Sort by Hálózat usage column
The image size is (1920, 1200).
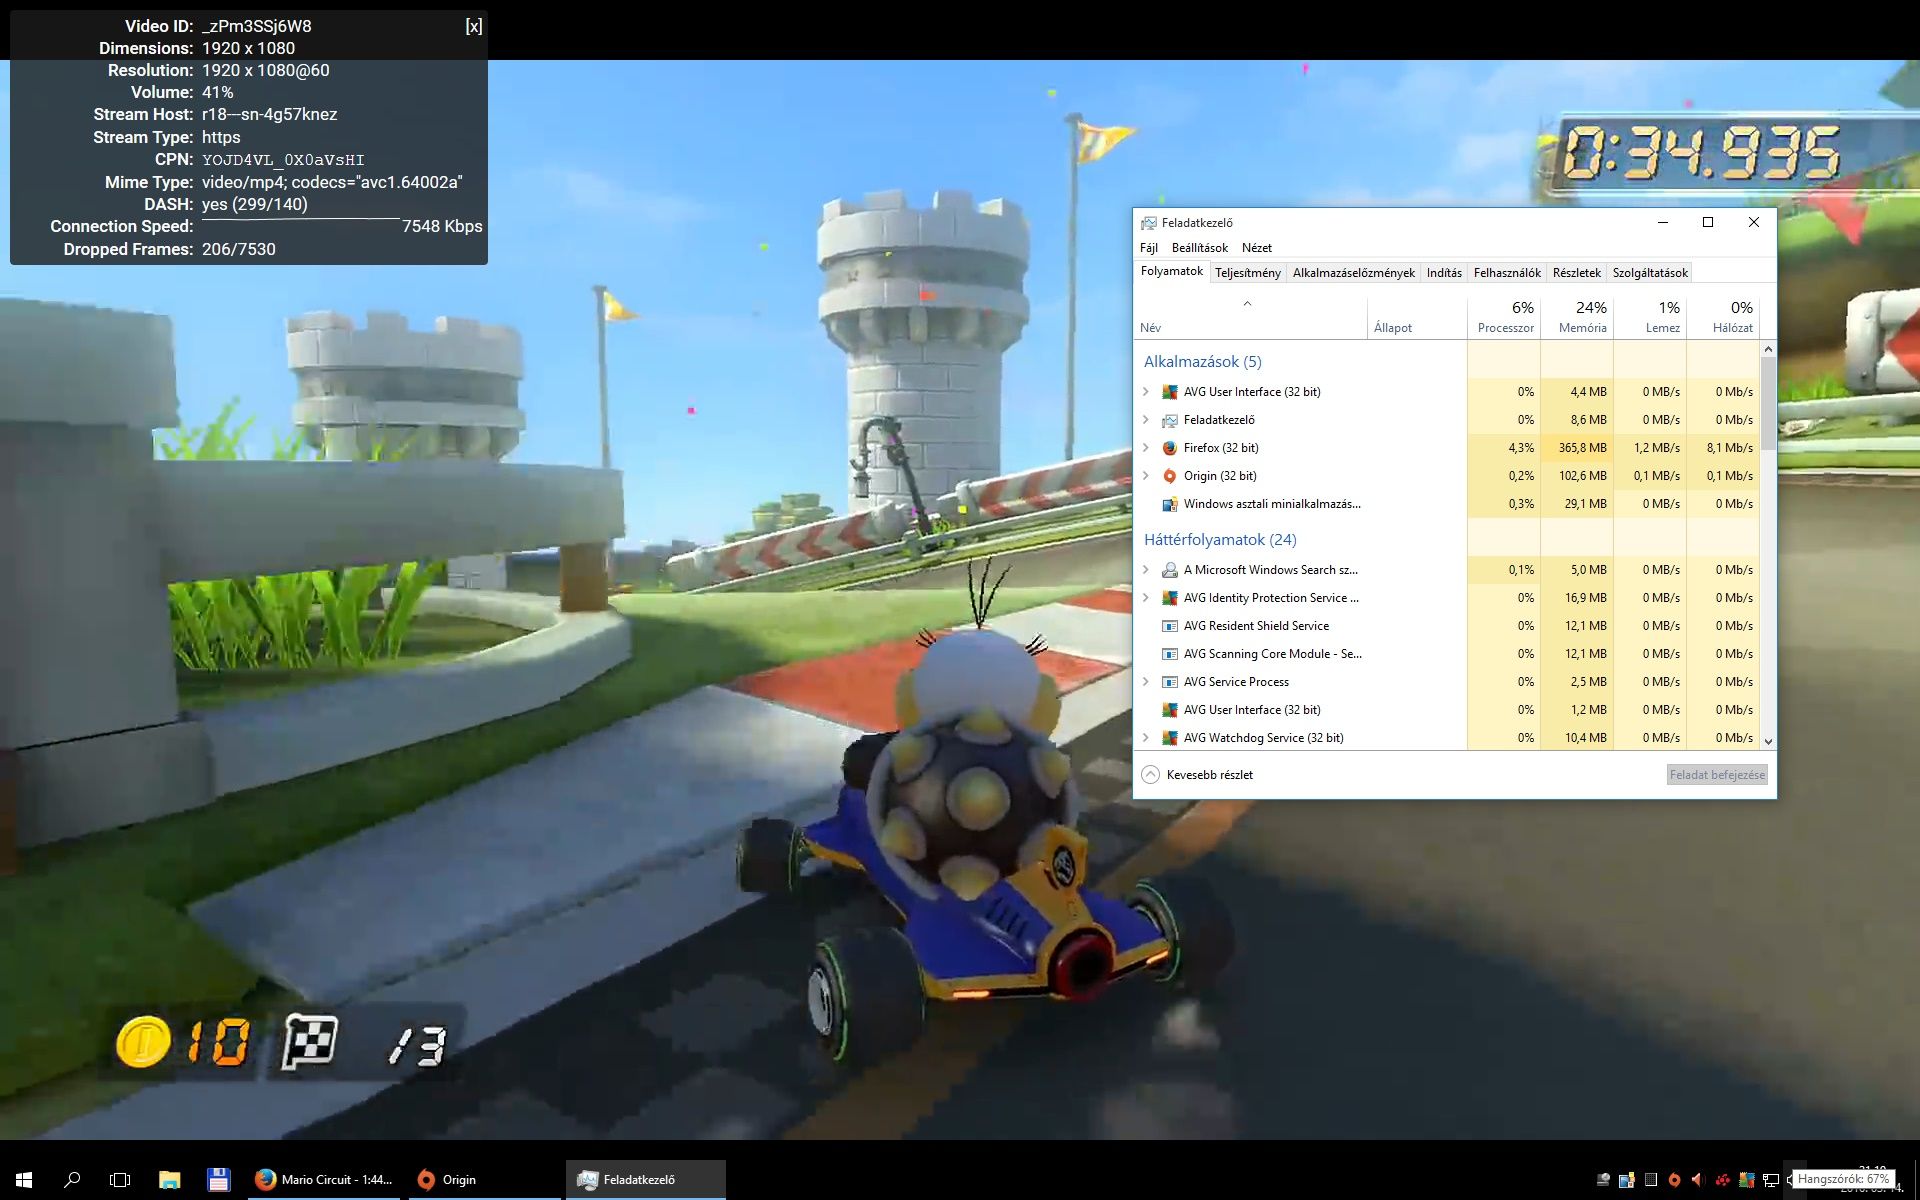coord(1723,317)
